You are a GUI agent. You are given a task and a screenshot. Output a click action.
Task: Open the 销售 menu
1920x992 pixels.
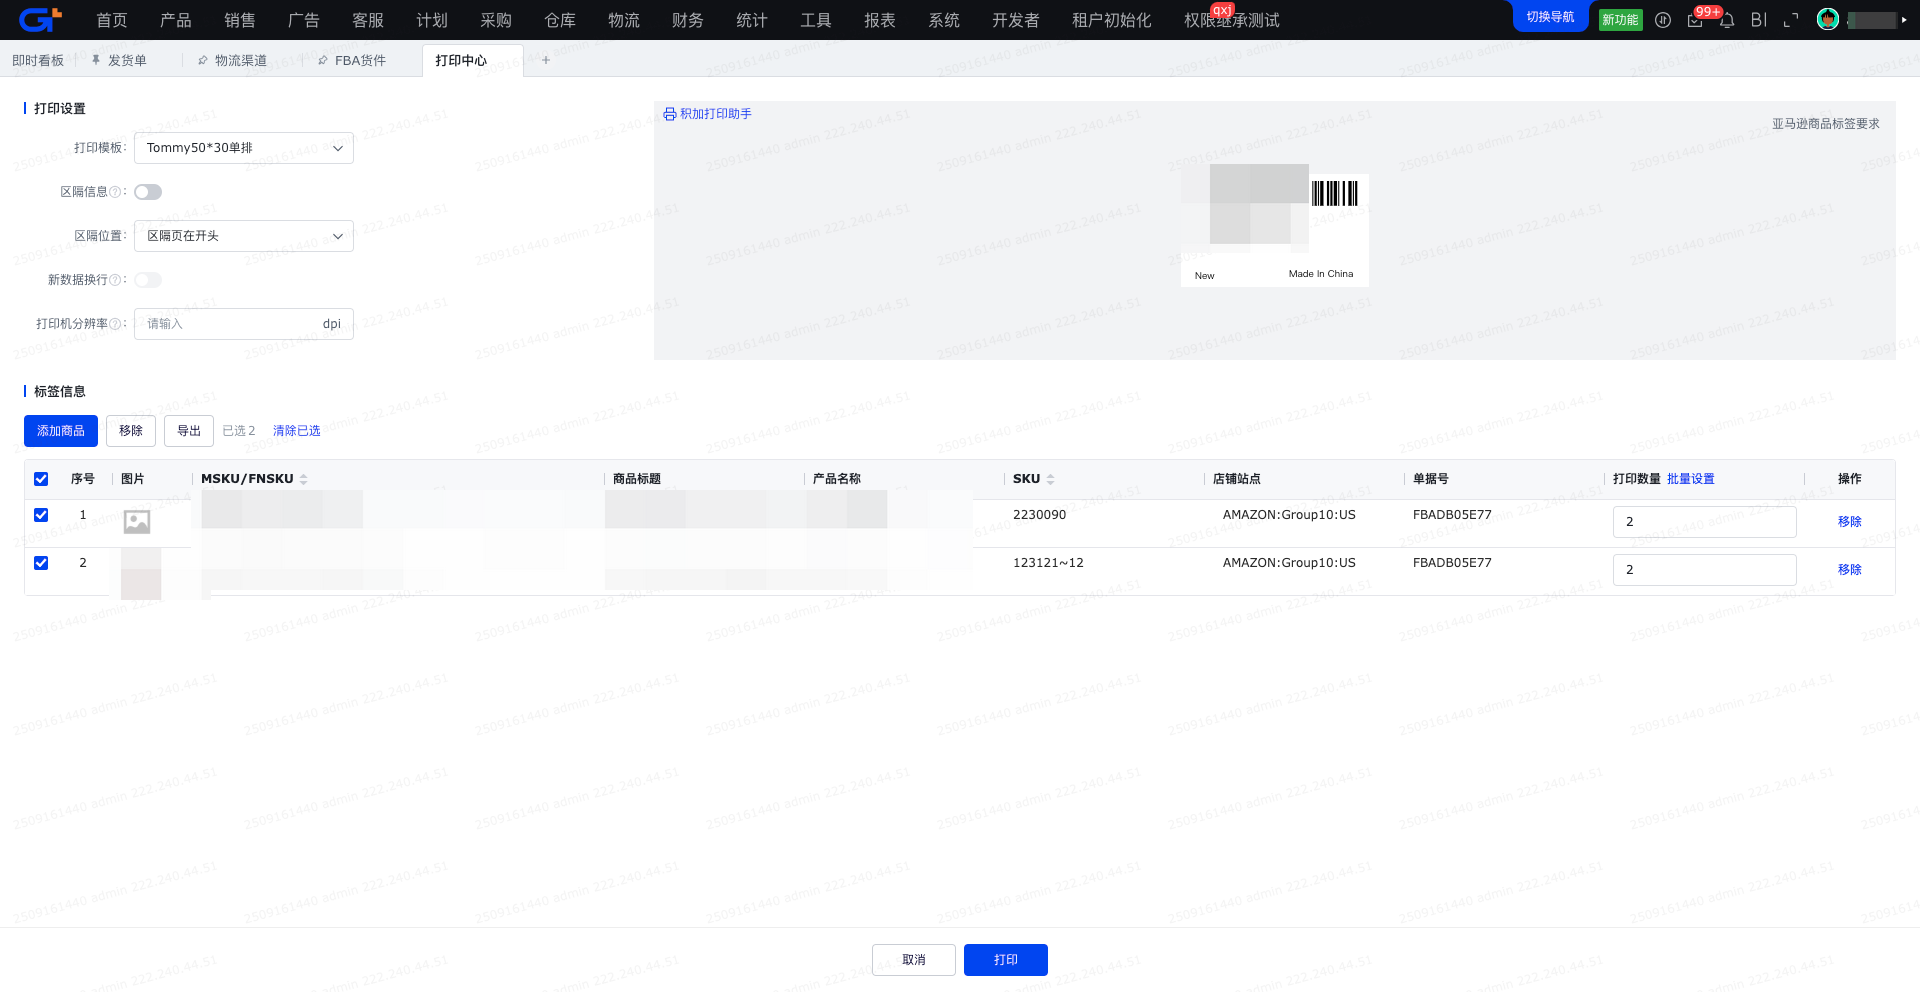point(240,20)
